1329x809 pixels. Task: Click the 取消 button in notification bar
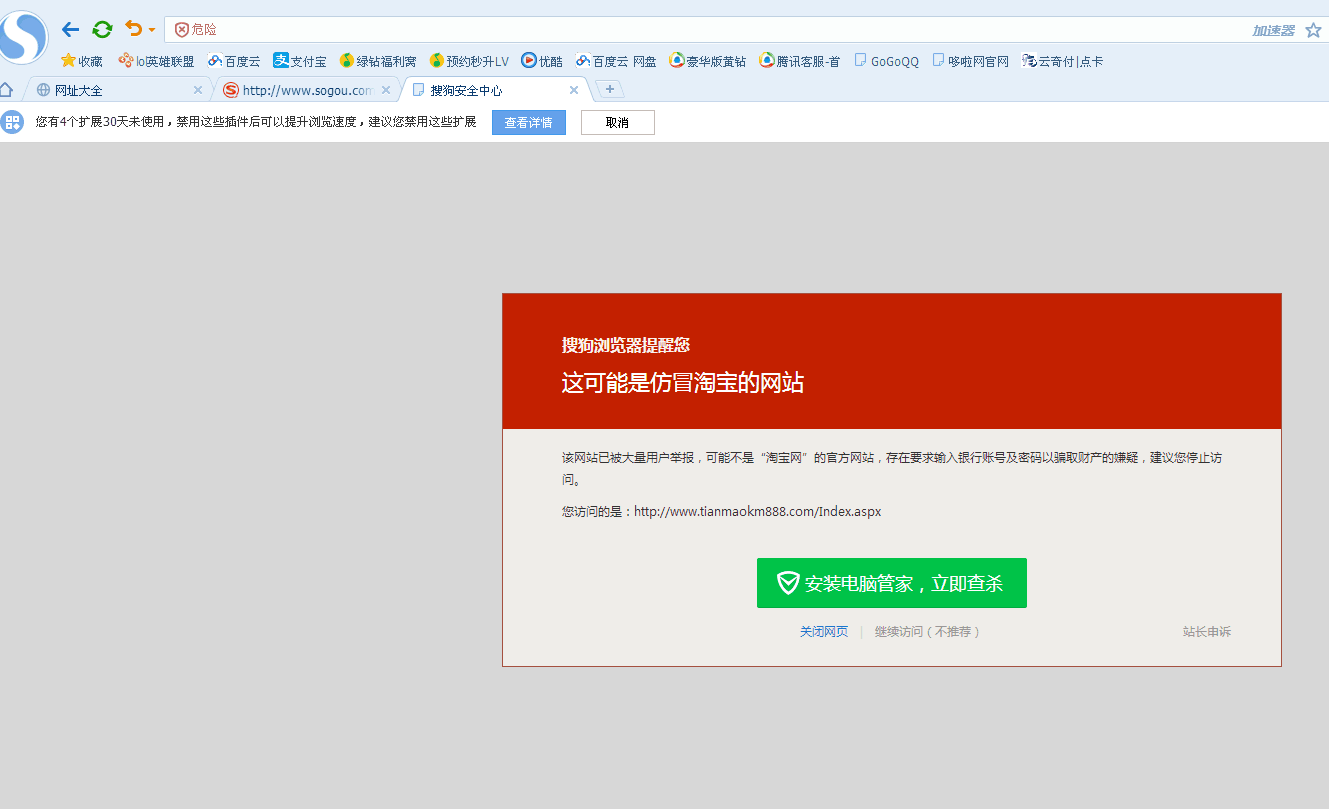click(617, 121)
